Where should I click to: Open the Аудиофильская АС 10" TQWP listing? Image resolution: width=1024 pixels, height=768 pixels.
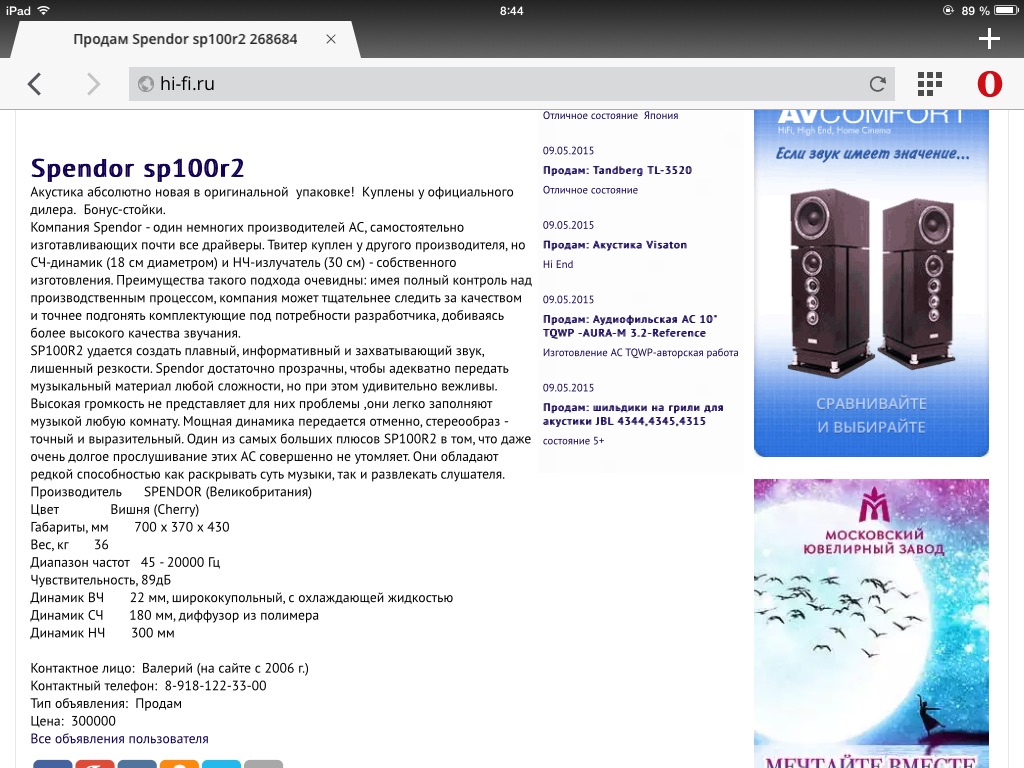point(630,326)
